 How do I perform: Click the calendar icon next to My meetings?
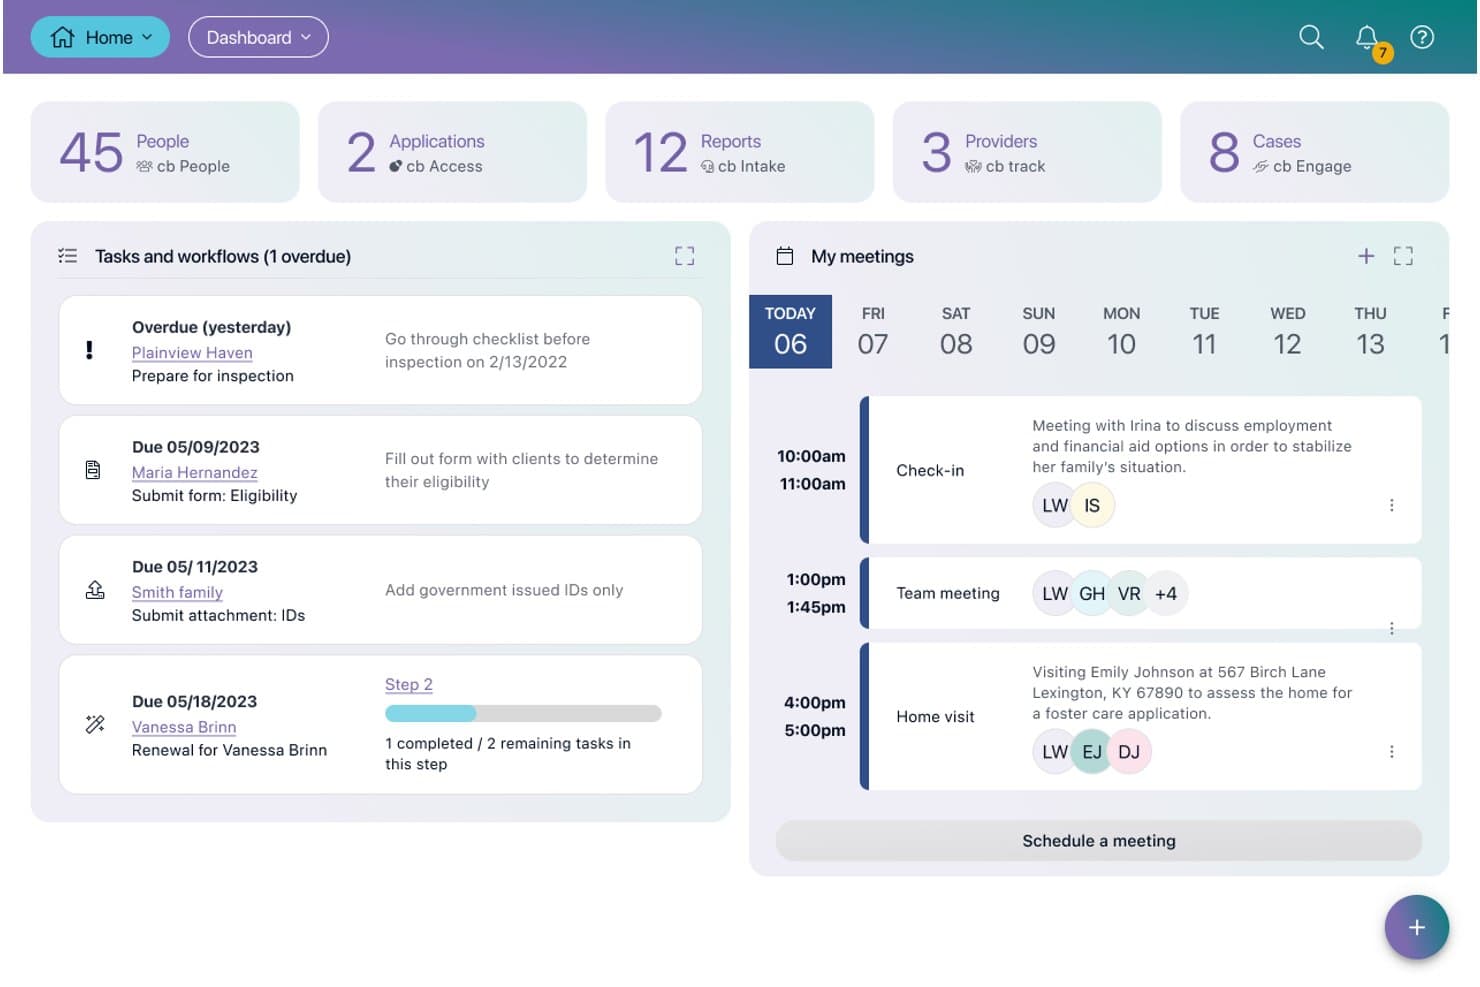pos(785,256)
